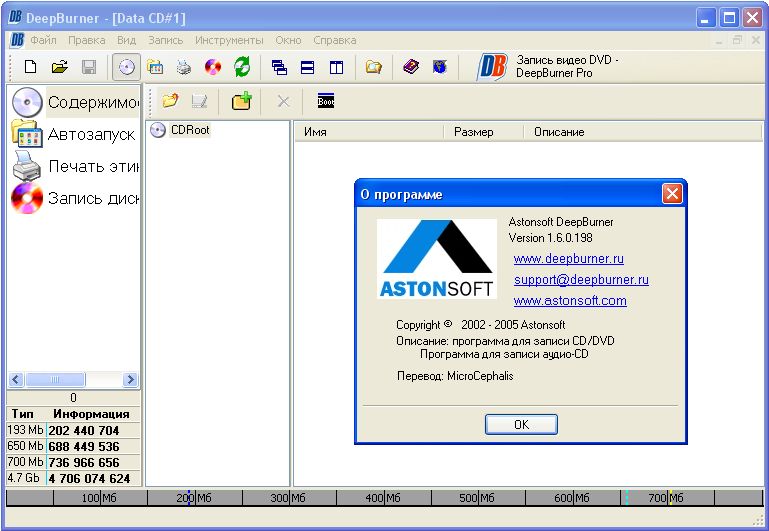Click the DeepBurner Pro DB logo

[492, 67]
